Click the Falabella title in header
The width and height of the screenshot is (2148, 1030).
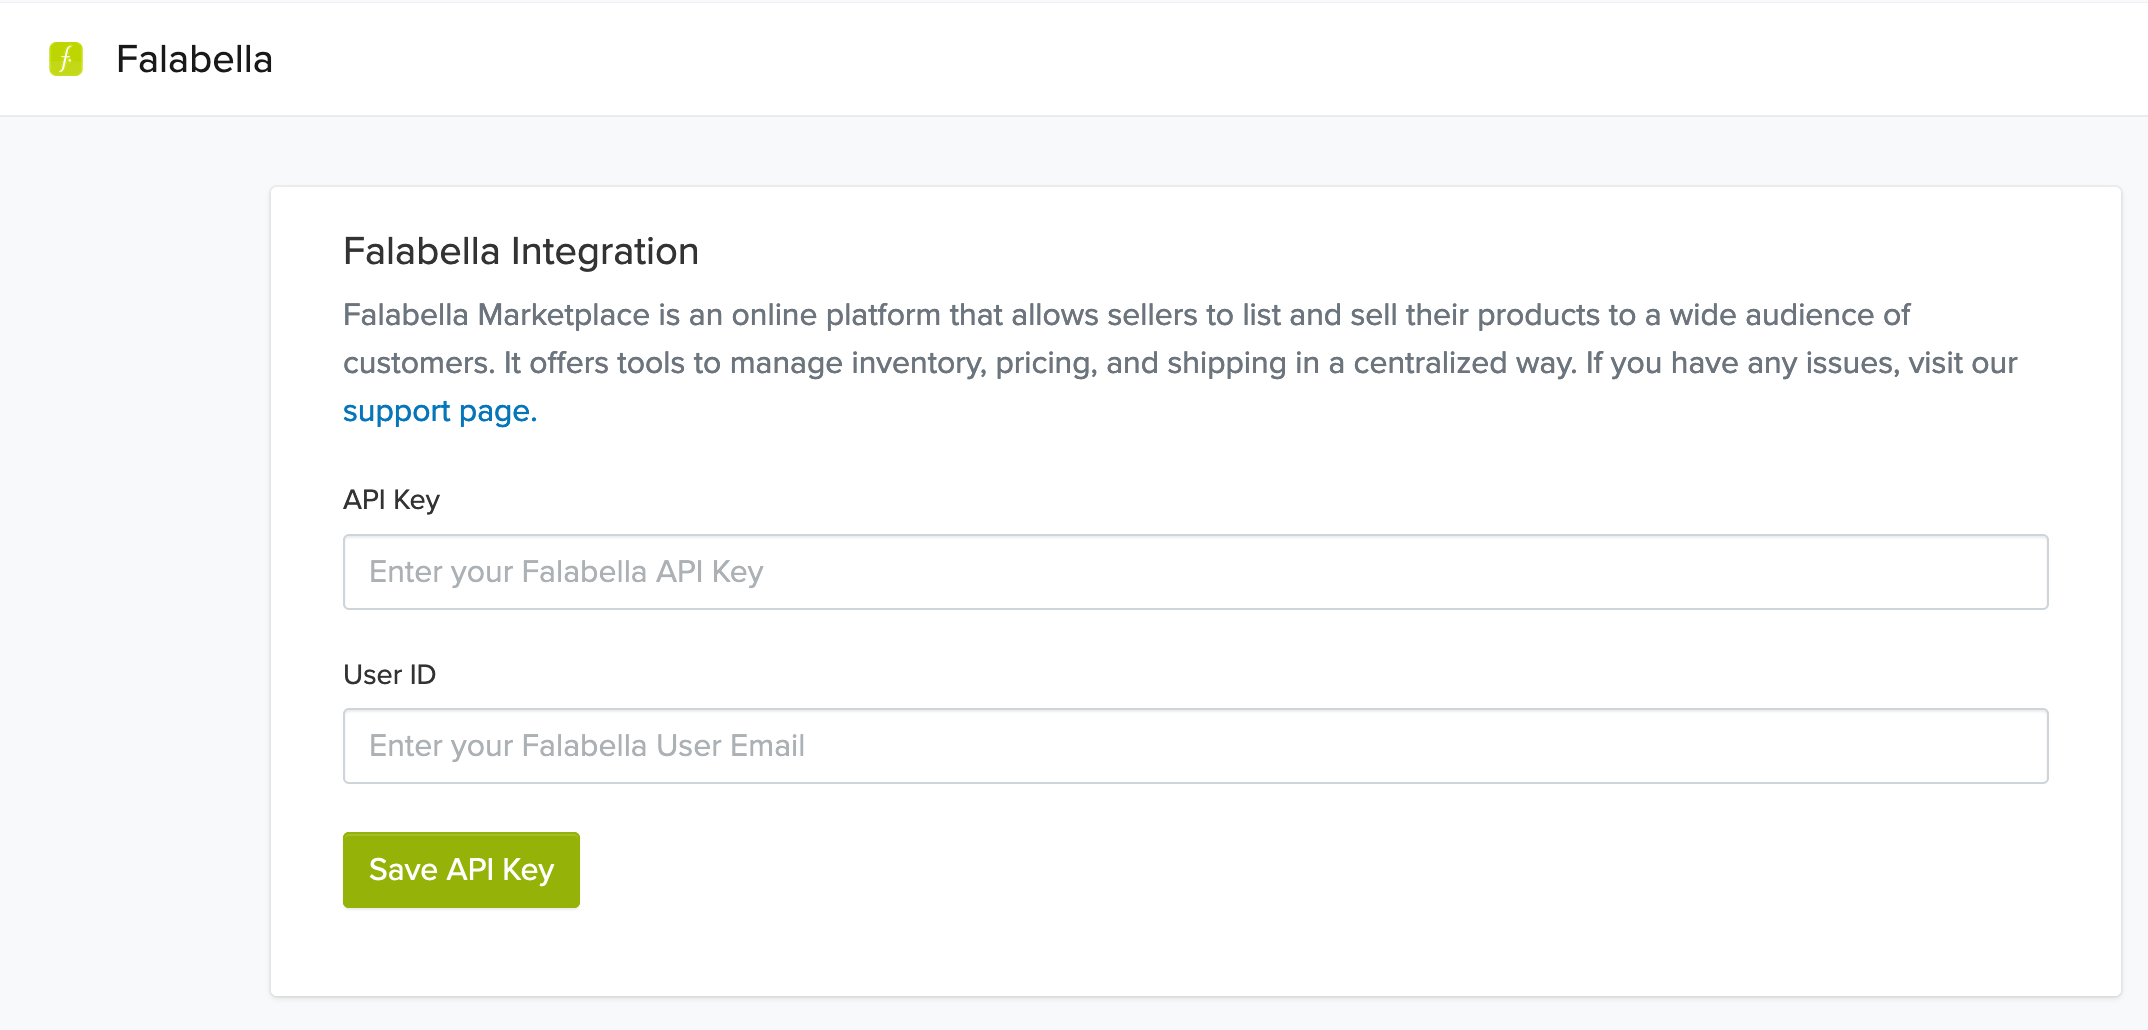194,59
